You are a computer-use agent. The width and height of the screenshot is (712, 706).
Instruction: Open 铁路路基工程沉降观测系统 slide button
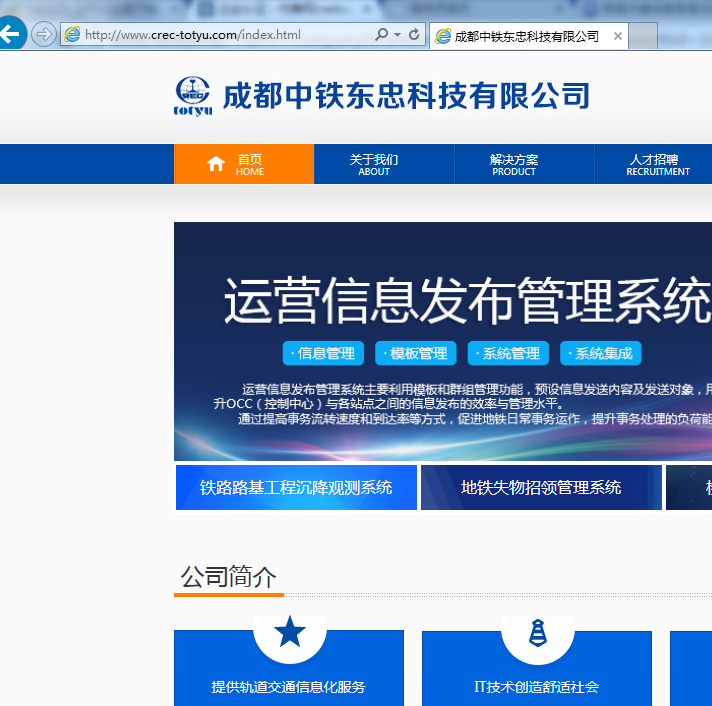[x=296, y=487]
